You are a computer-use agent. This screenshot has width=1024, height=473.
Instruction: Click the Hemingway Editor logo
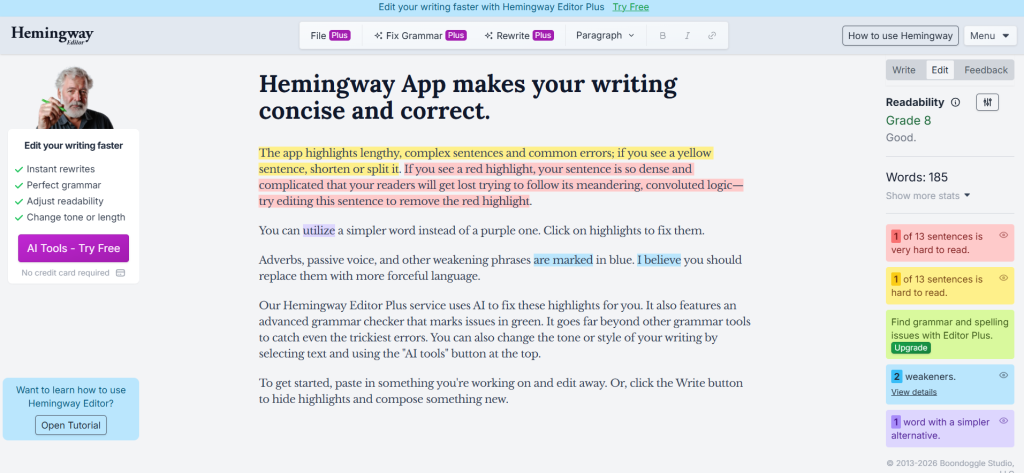[52, 35]
